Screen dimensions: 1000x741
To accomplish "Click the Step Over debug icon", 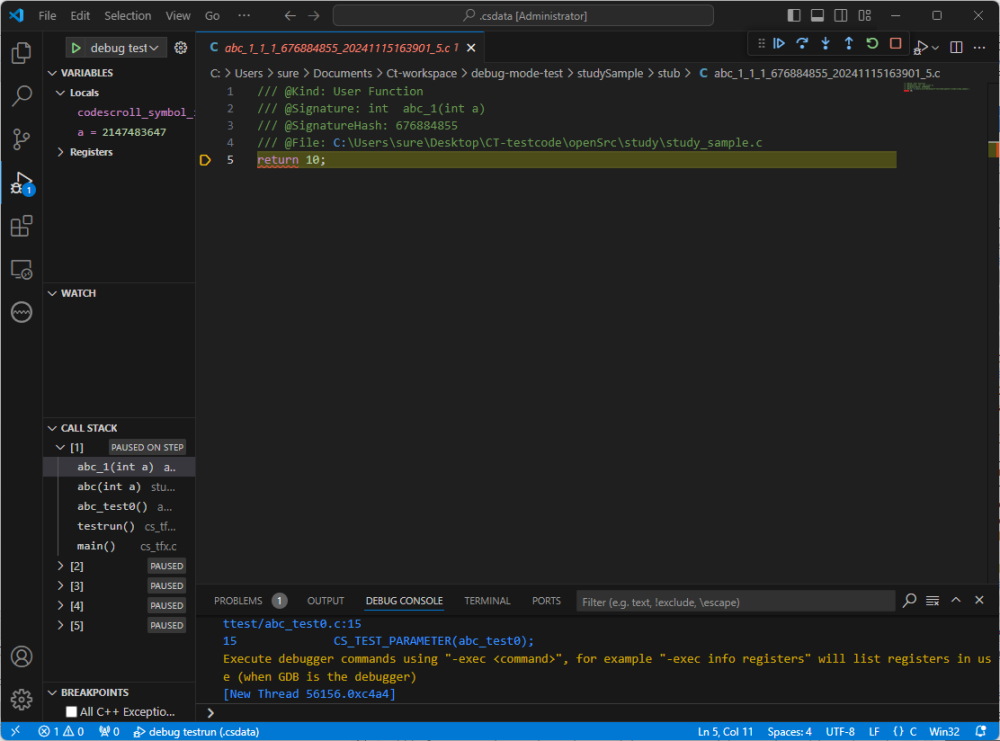I will (x=801, y=43).
